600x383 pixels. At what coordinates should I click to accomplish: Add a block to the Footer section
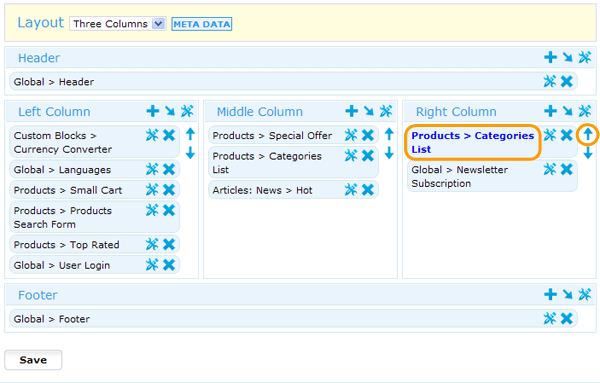tap(550, 294)
